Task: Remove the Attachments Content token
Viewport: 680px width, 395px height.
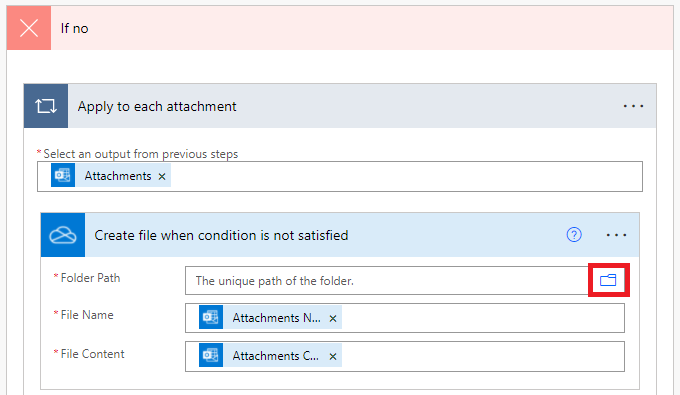Action: pos(333,356)
